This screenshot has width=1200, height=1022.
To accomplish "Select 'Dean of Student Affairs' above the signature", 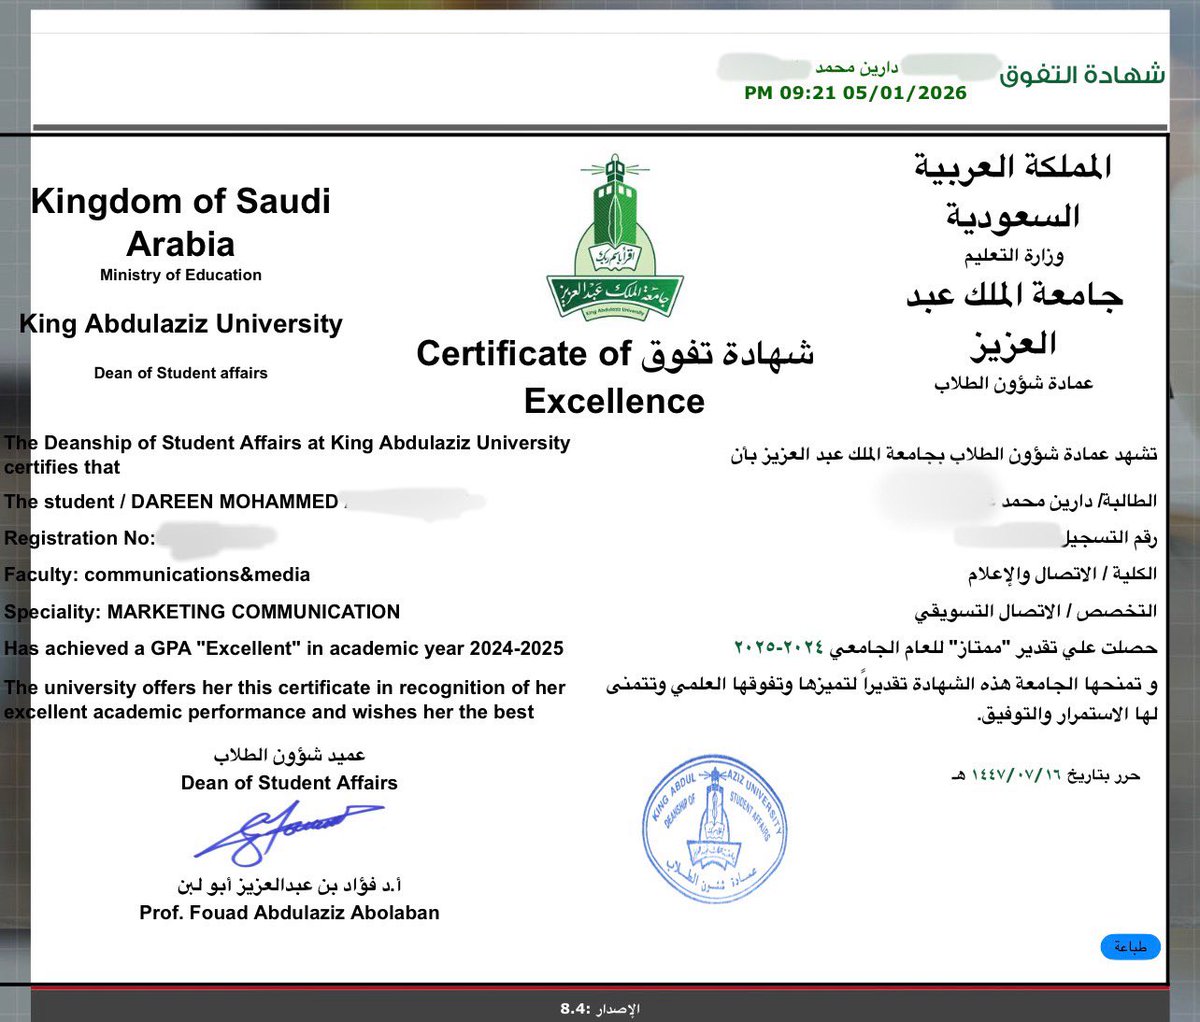I will [289, 783].
